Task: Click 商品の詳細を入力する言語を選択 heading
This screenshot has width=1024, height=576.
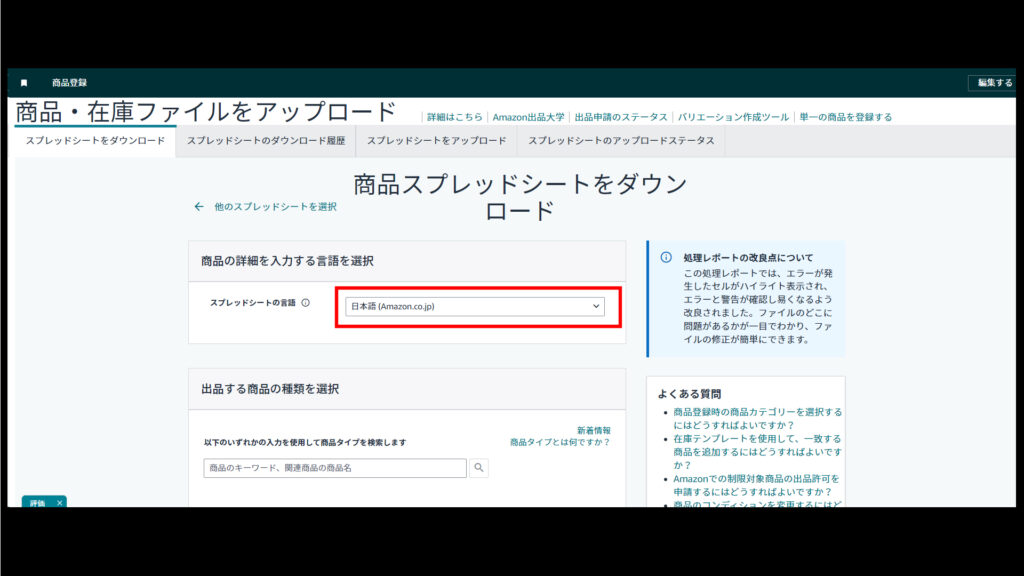Action: pos(287,261)
